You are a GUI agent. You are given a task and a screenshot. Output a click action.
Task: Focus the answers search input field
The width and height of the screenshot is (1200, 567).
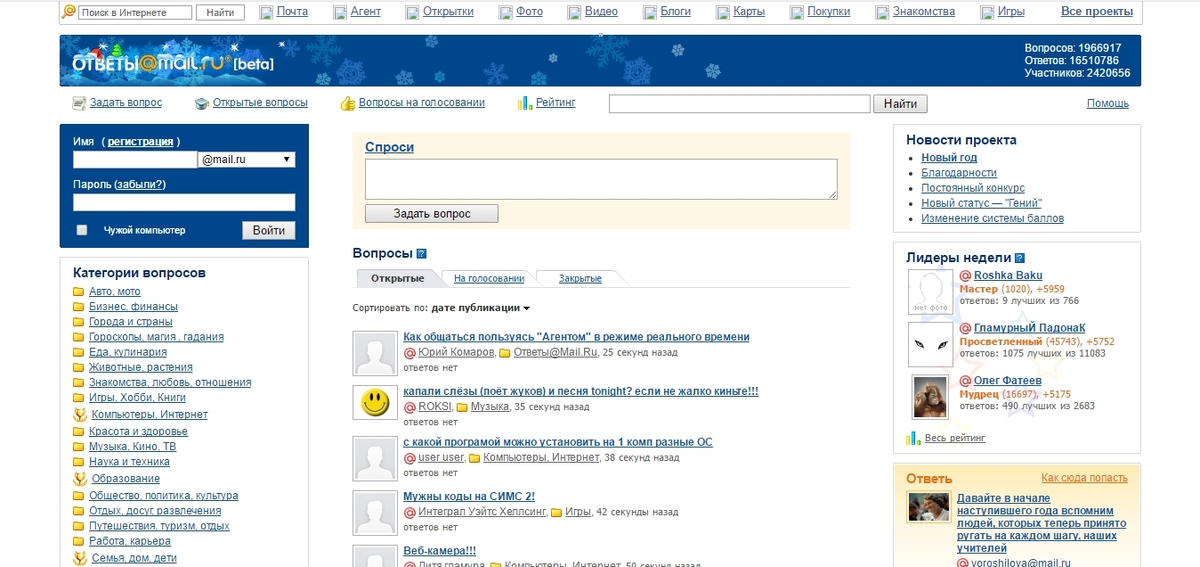click(x=740, y=104)
